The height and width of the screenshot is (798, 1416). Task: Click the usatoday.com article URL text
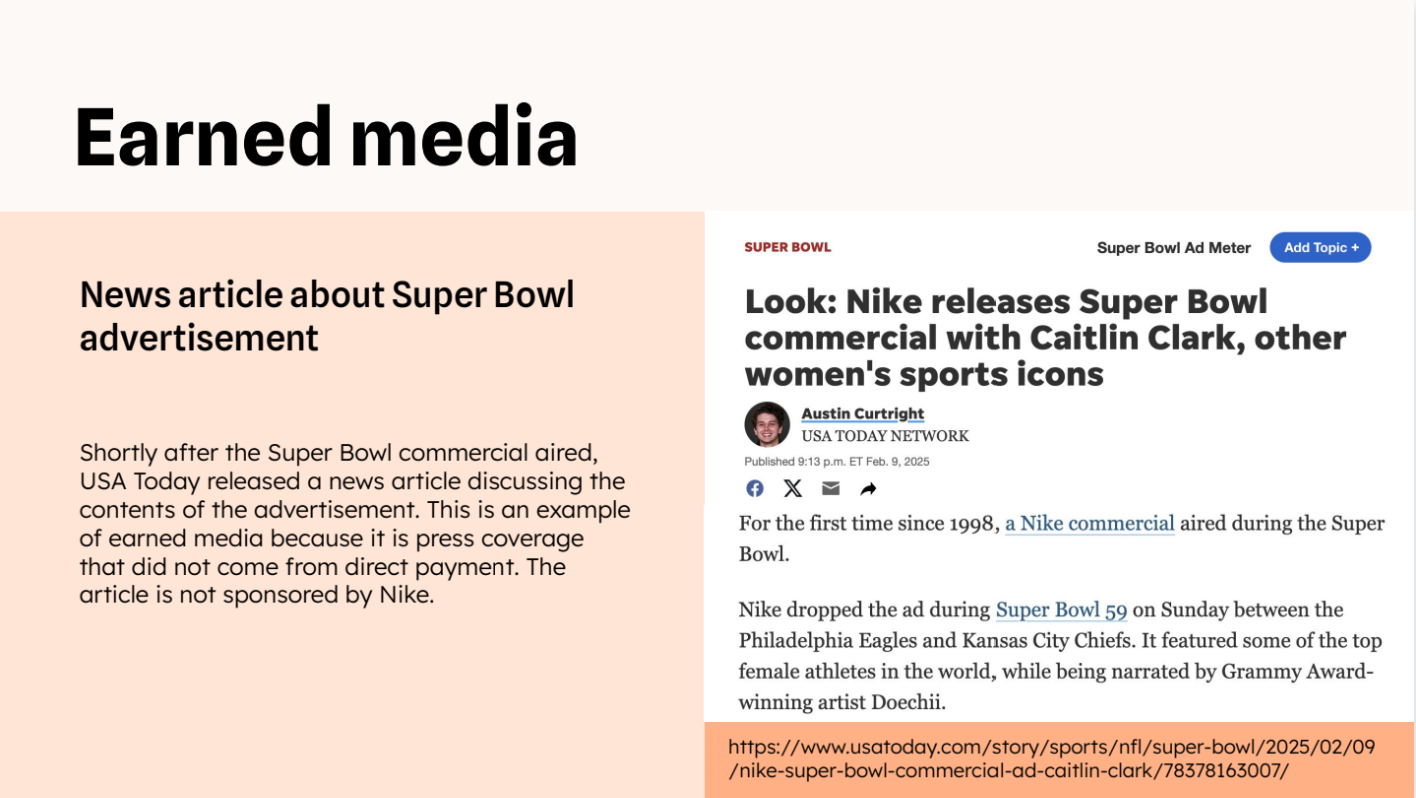(1052, 759)
